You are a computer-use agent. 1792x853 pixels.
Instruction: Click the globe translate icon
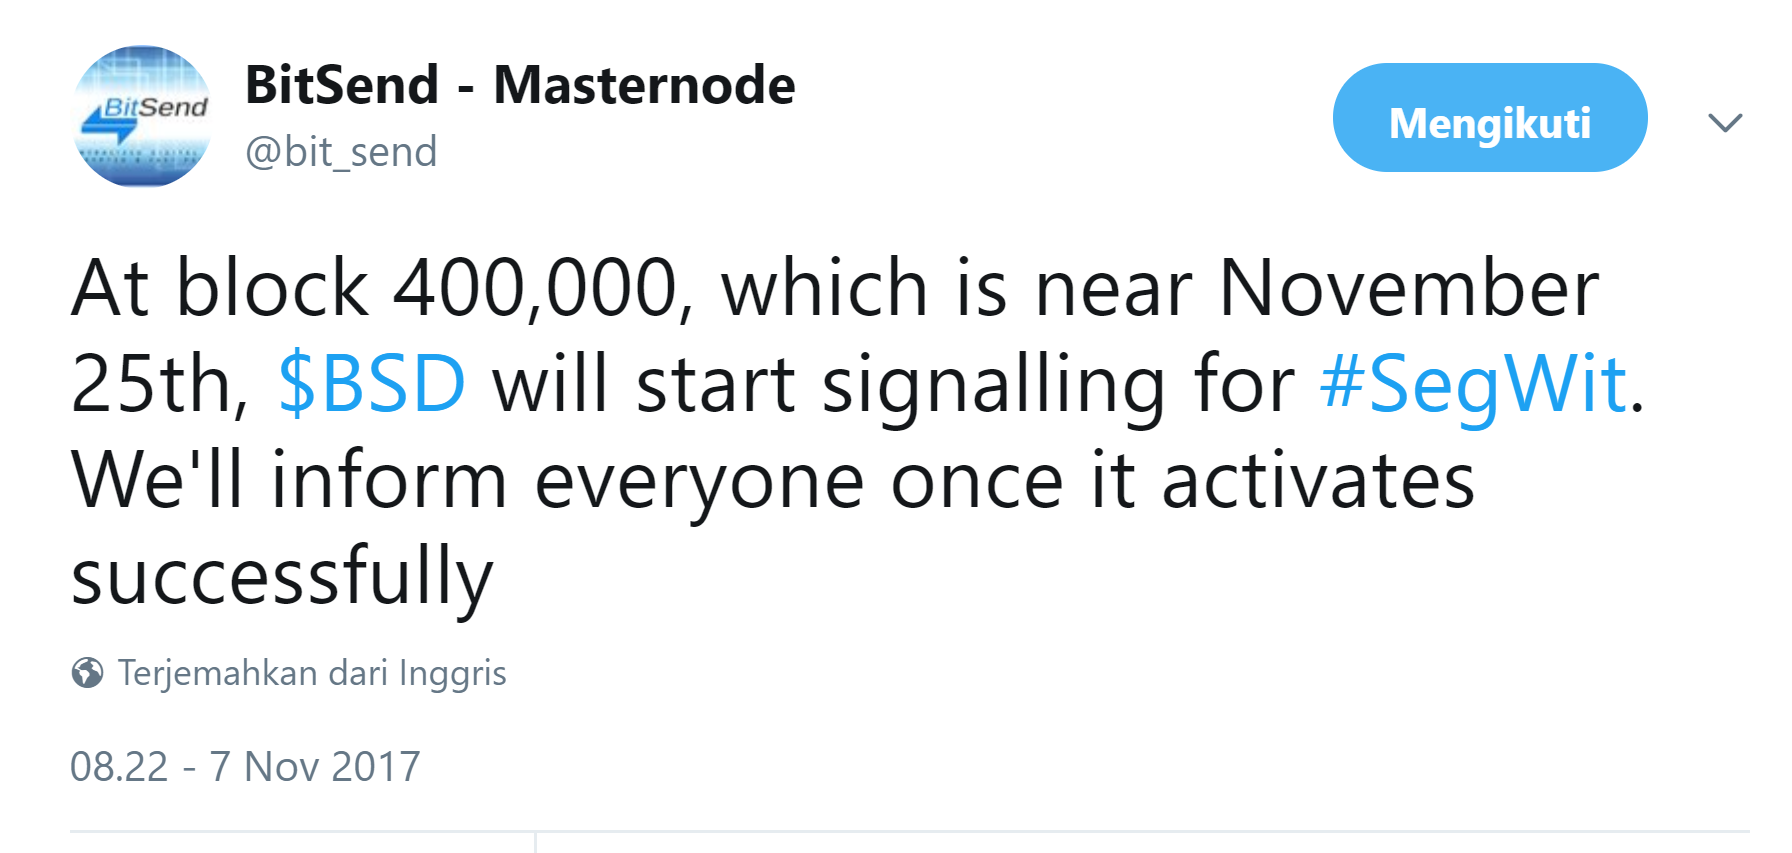(87, 673)
